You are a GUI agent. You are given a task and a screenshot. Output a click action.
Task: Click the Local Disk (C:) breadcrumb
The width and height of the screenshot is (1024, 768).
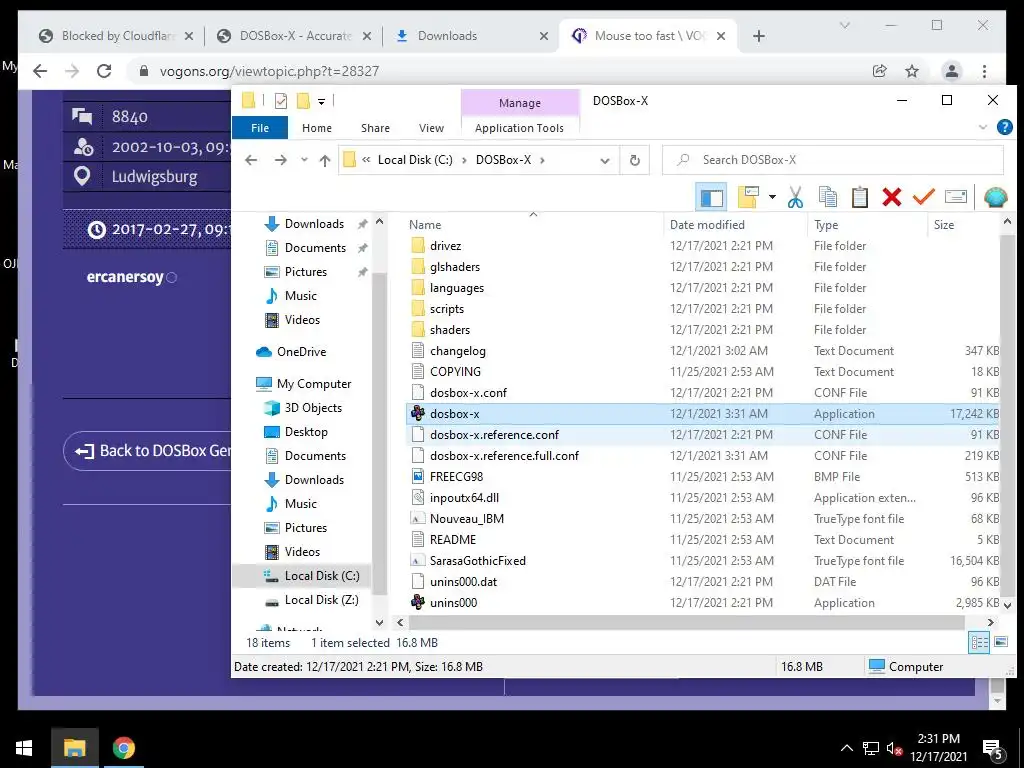coord(415,160)
